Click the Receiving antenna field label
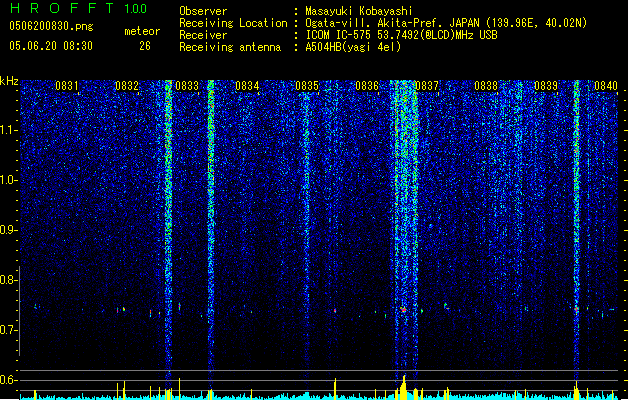Viewport: 629px width, 400px height. [230, 47]
